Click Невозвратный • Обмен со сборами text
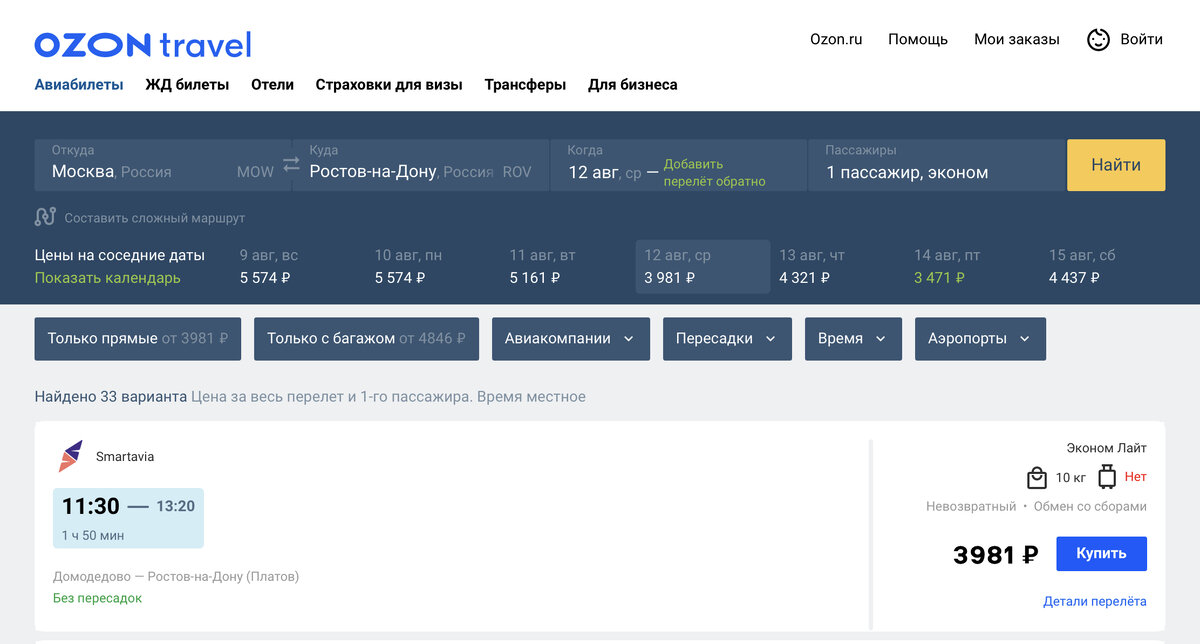This screenshot has width=1200, height=644. (x=1036, y=507)
